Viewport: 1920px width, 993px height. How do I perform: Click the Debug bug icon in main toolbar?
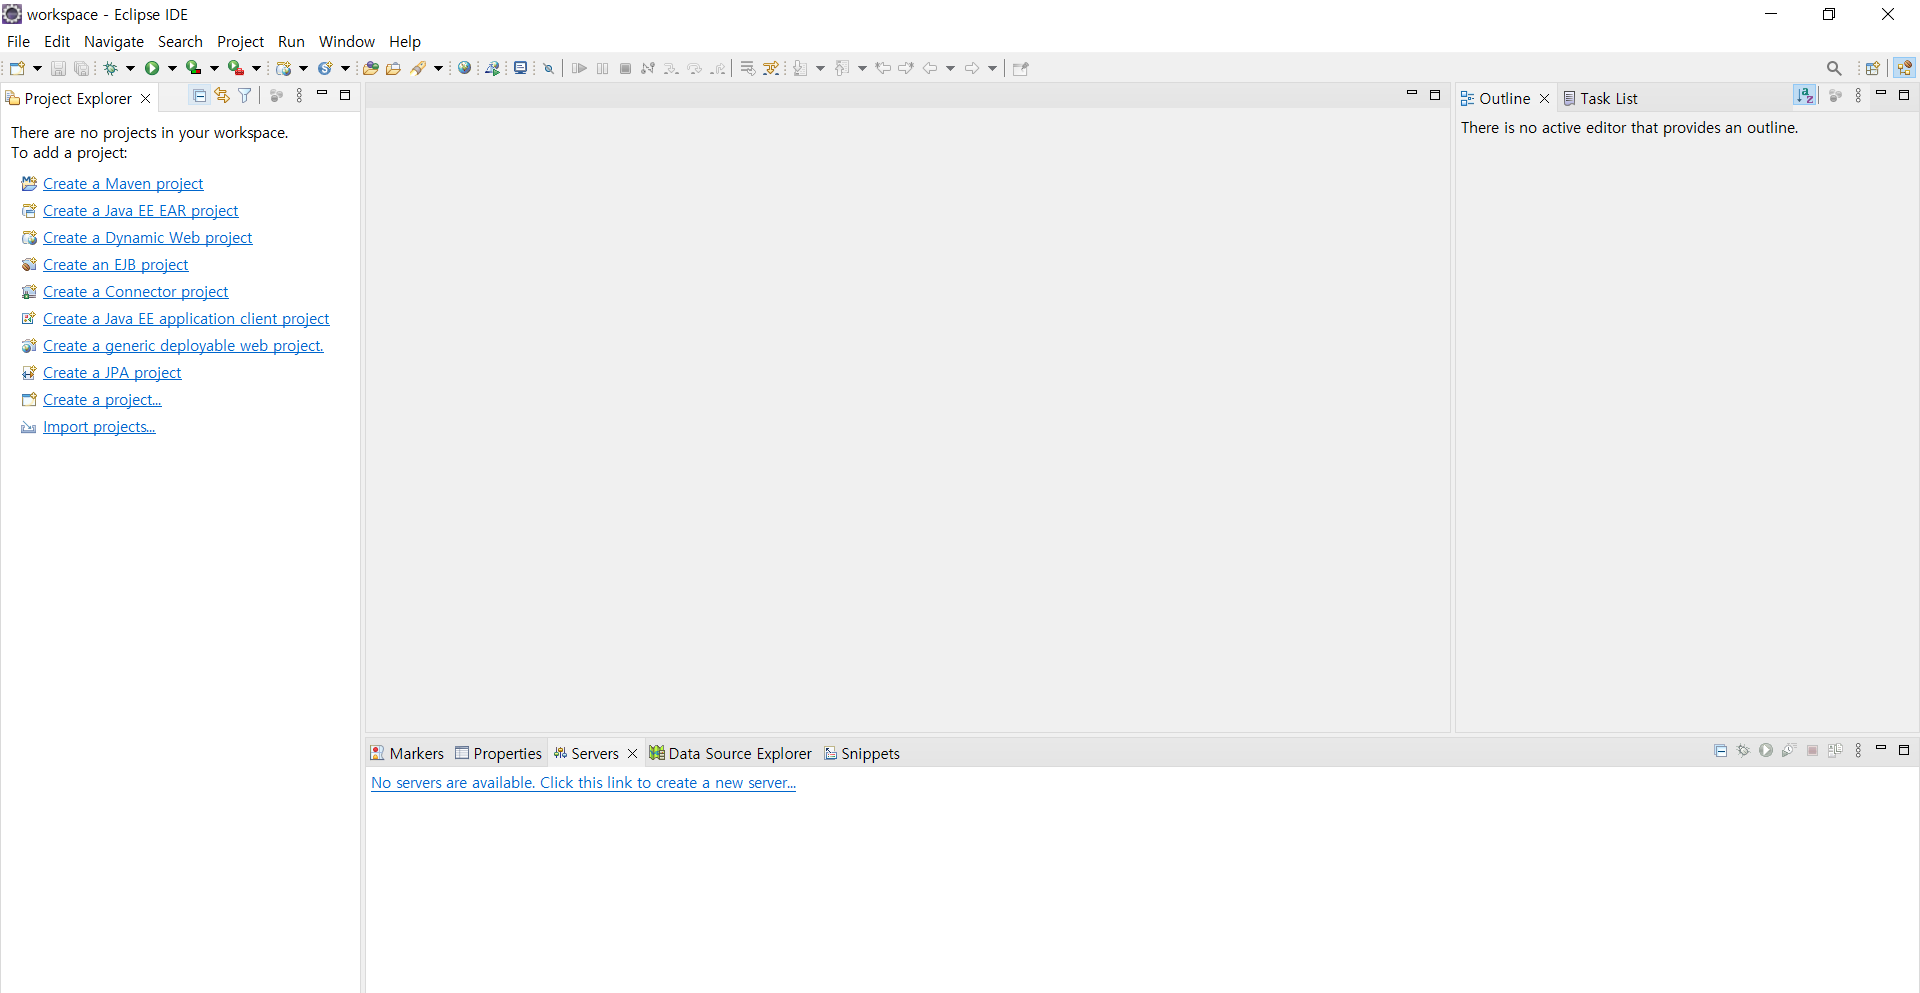(111, 68)
